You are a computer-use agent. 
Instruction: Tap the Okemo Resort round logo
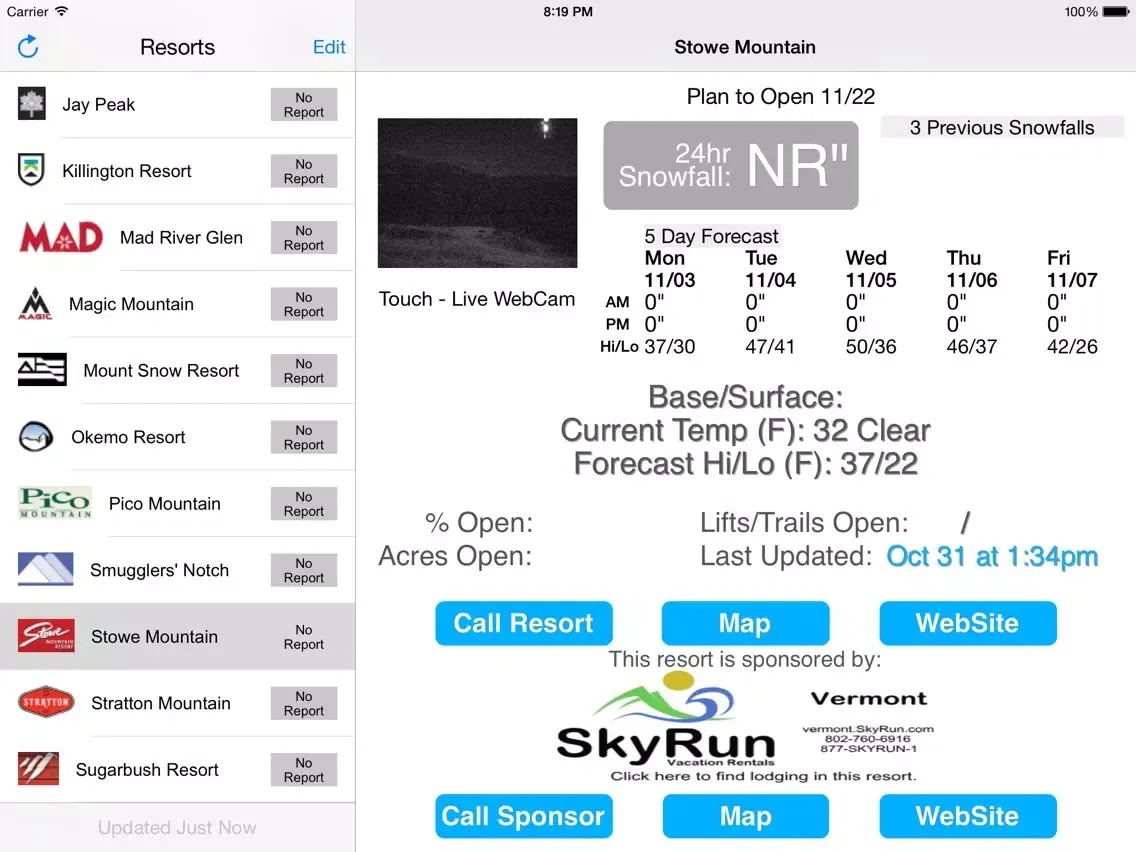(36, 436)
